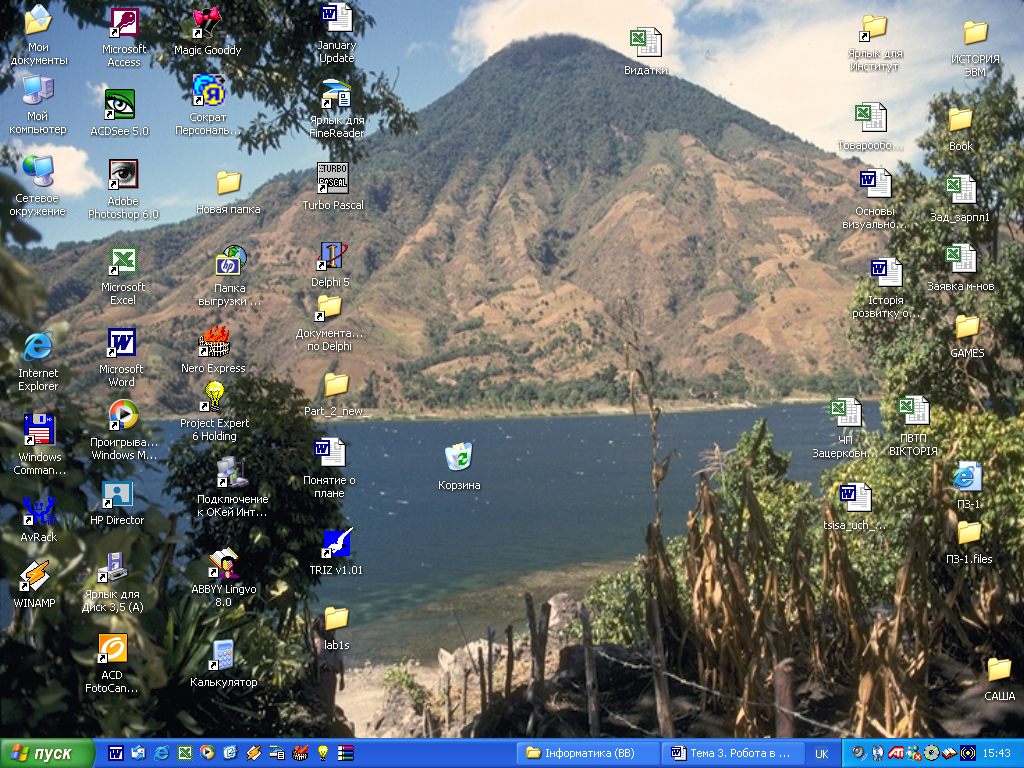Open the Новая папка folder
1024x768 pixels.
point(229,183)
